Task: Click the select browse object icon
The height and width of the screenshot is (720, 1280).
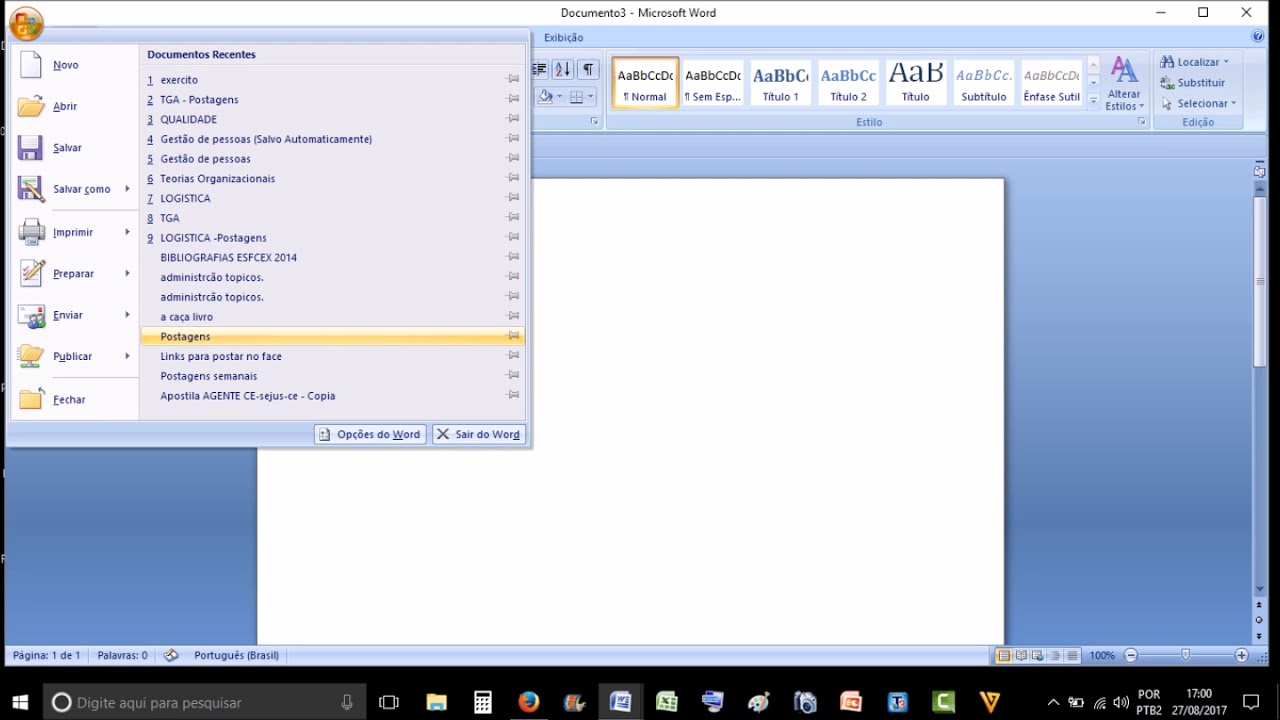Action: [1259, 621]
